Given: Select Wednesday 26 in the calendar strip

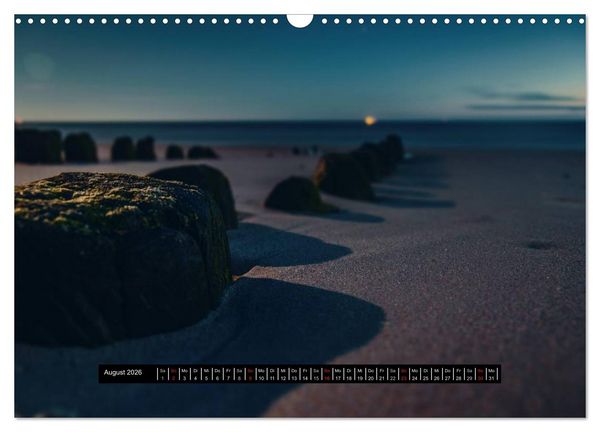Looking at the screenshot, I should point(437,374).
